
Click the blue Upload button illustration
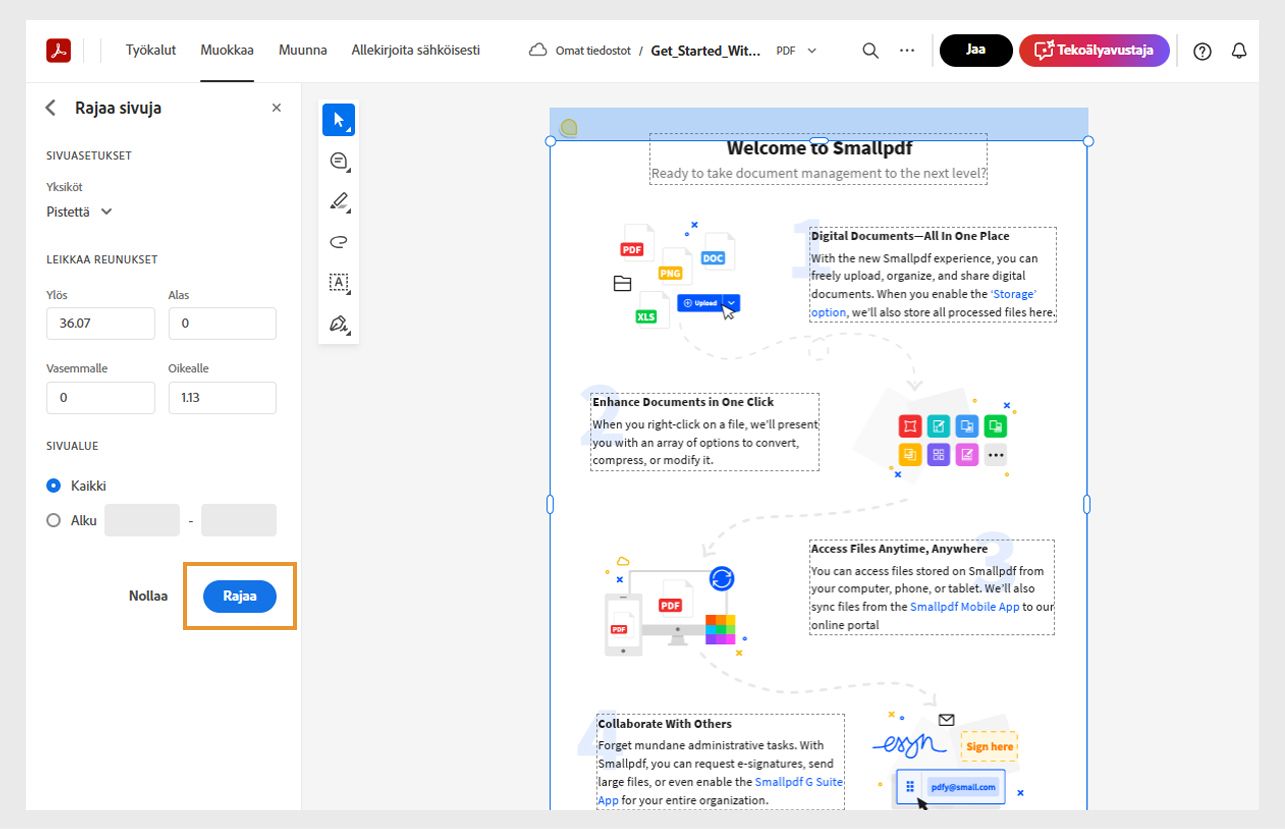pos(708,303)
